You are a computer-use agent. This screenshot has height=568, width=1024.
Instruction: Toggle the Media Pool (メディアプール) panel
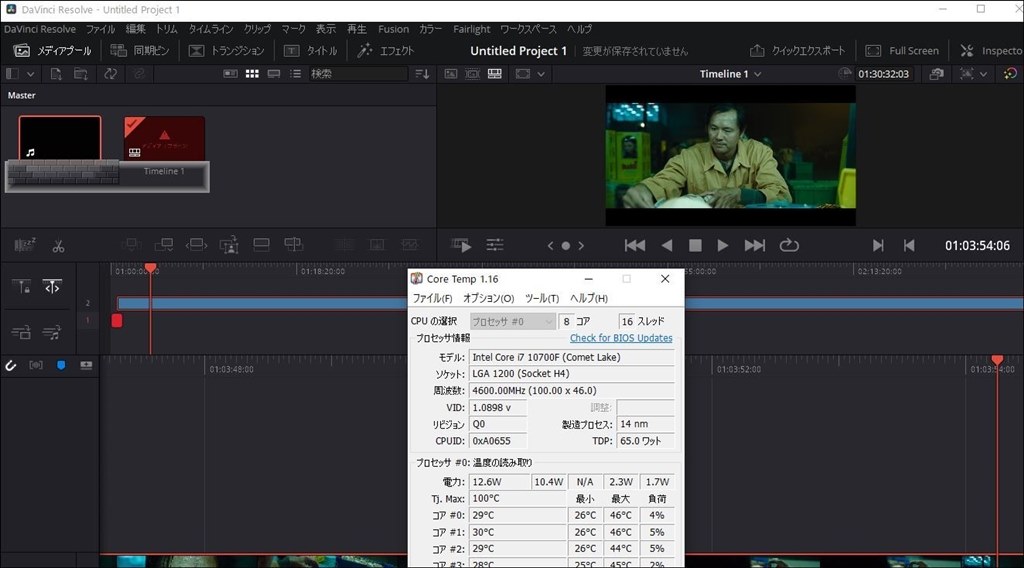(x=52, y=50)
